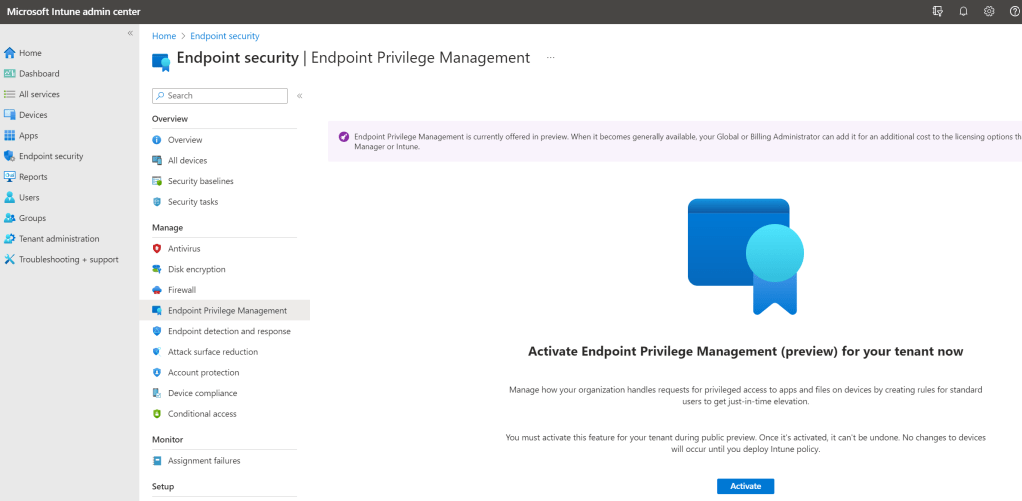Click the Home breadcrumb link
Image resolution: width=1022 pixels, height=501 pixels.
163,36
